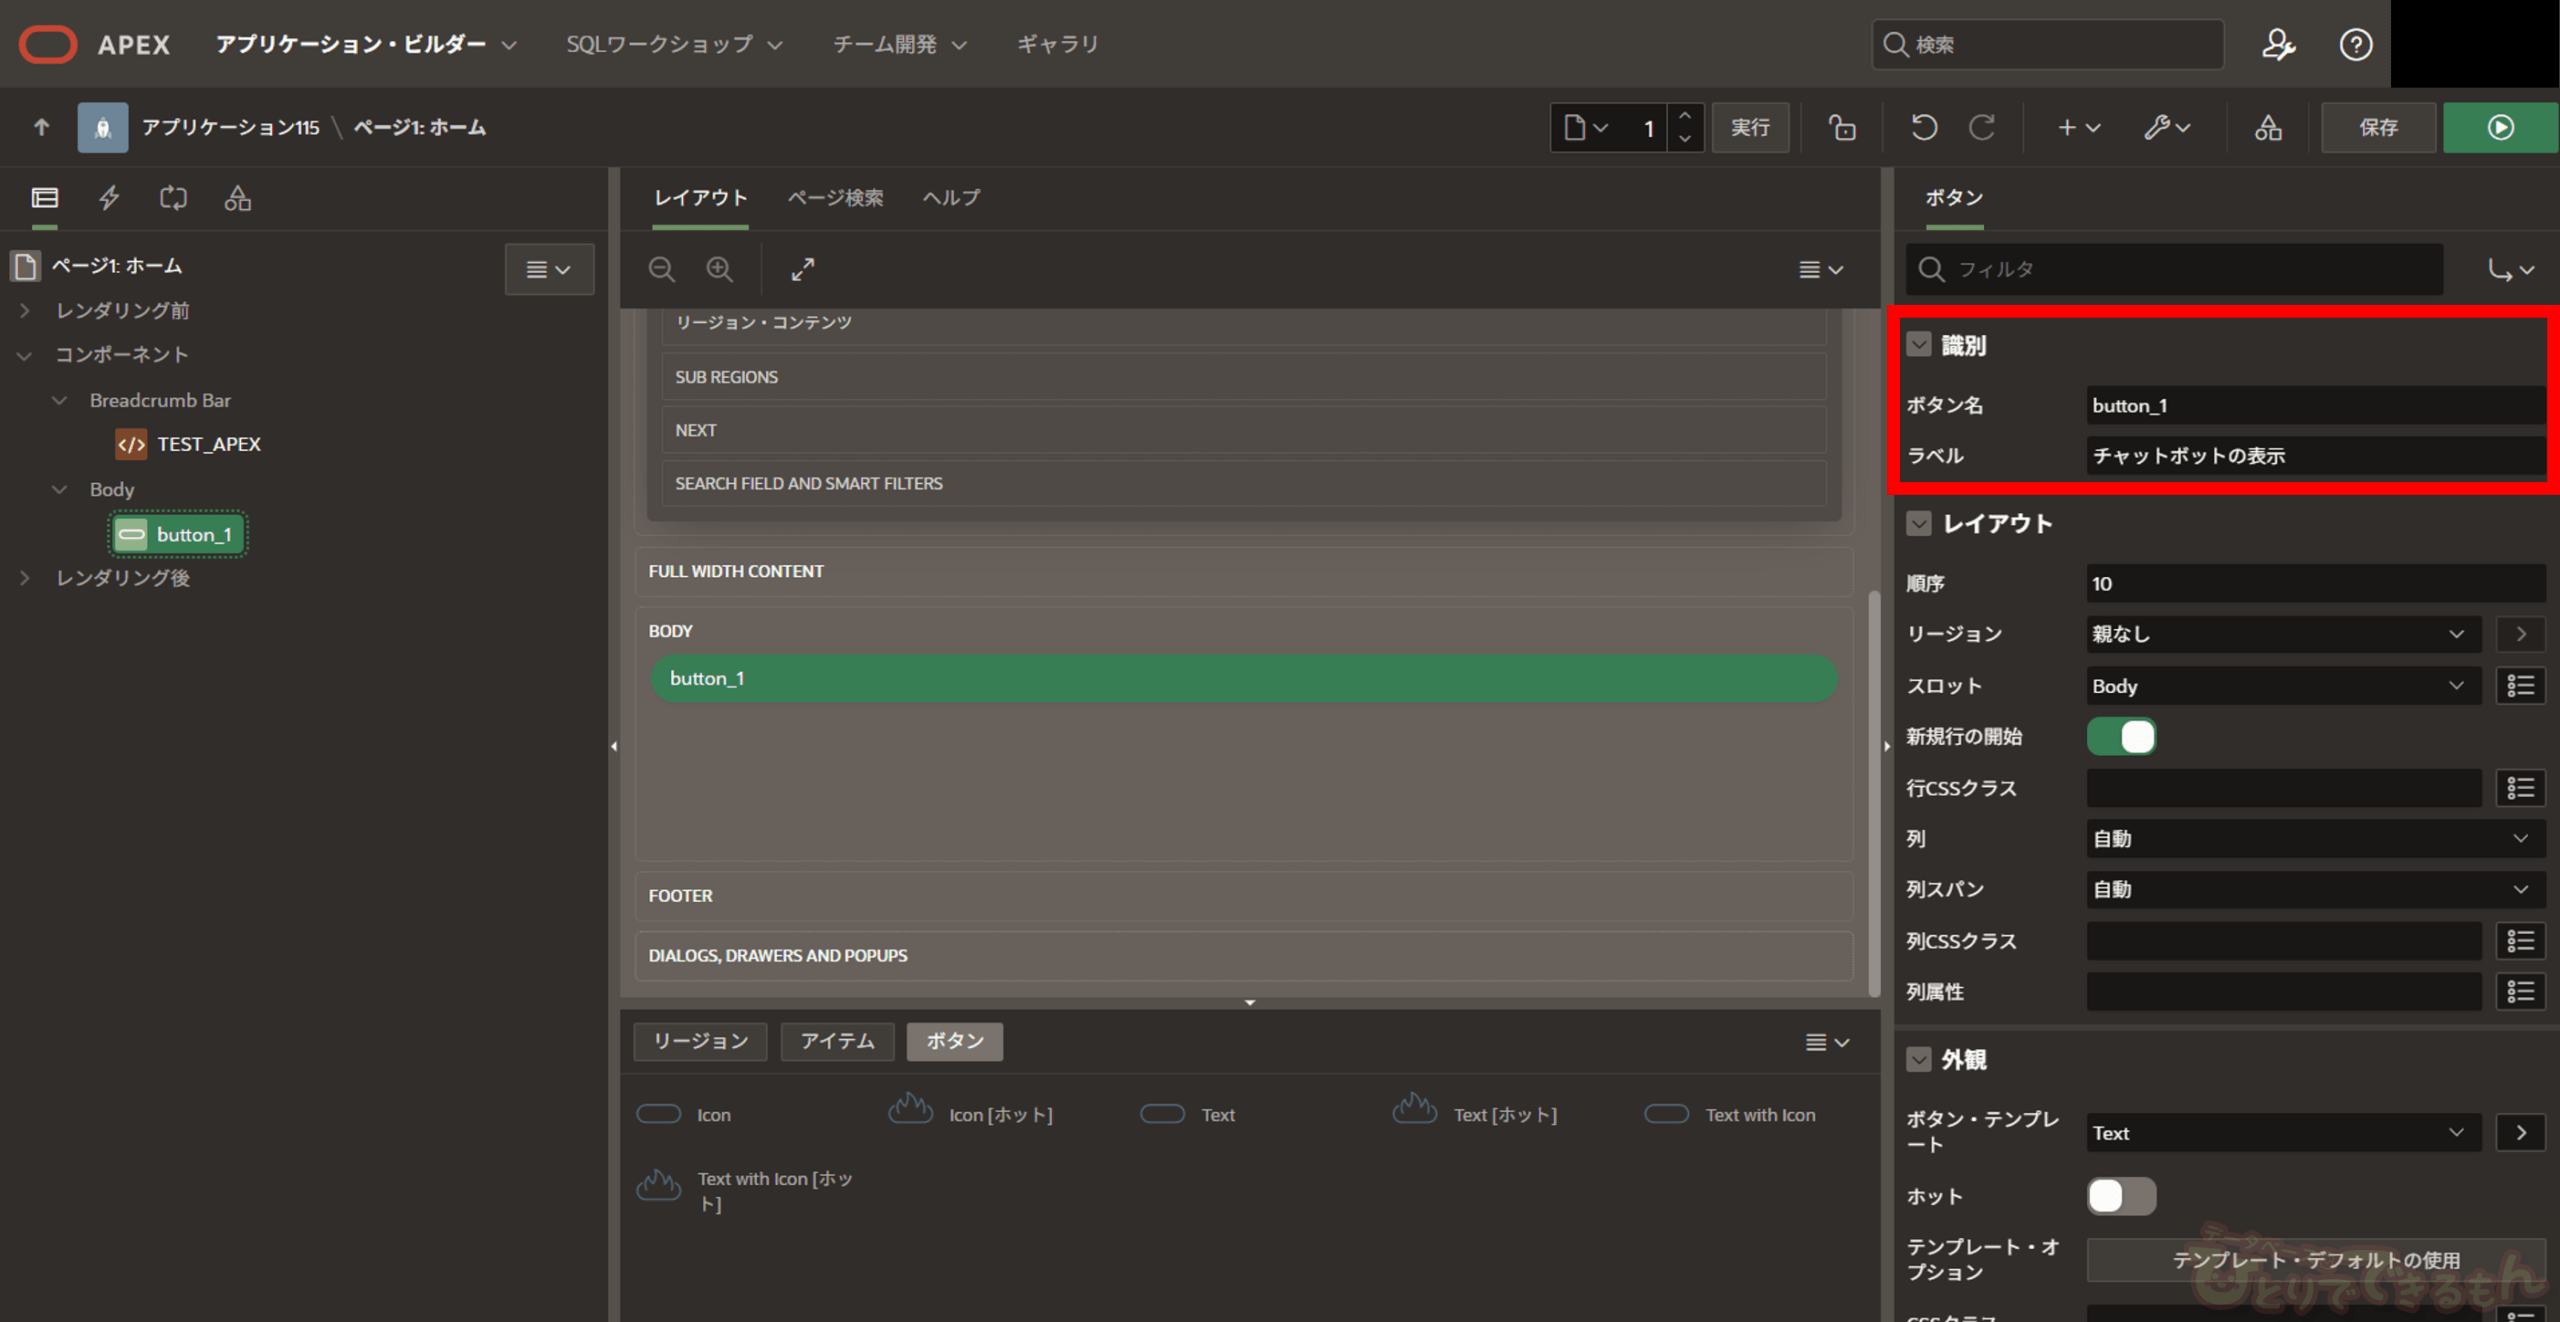Image resolution: width=2560 pixels, height=1322 pixels.
Task: Open the スロット Body dropdown
Action: 2282,686
